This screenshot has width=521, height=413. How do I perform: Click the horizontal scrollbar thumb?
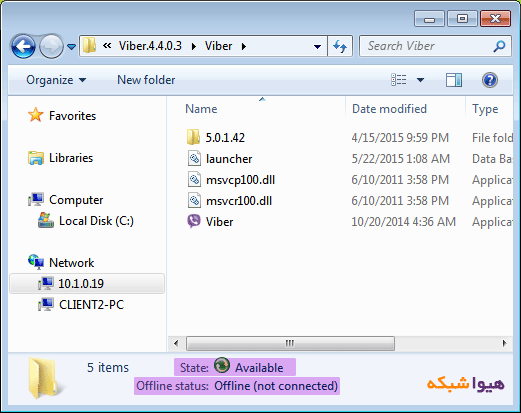pyautogui.click(x=290, y=343)
